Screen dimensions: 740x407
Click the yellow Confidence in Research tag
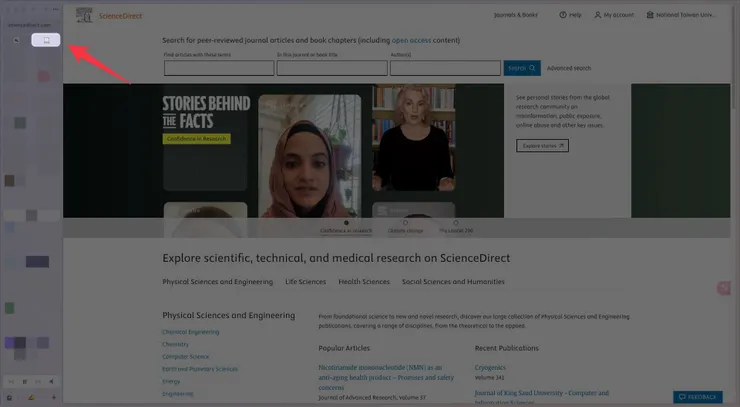point(197,139)
